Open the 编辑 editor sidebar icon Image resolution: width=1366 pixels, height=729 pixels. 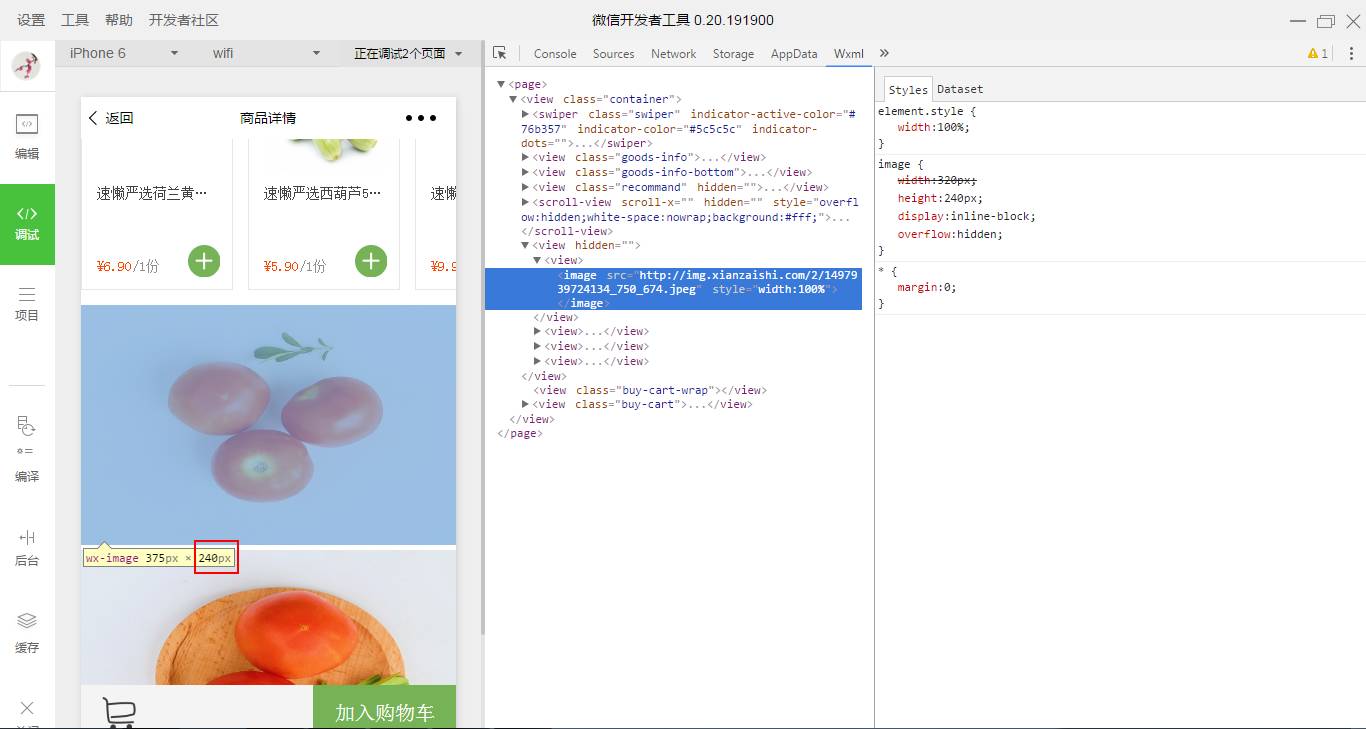point(27,135)
